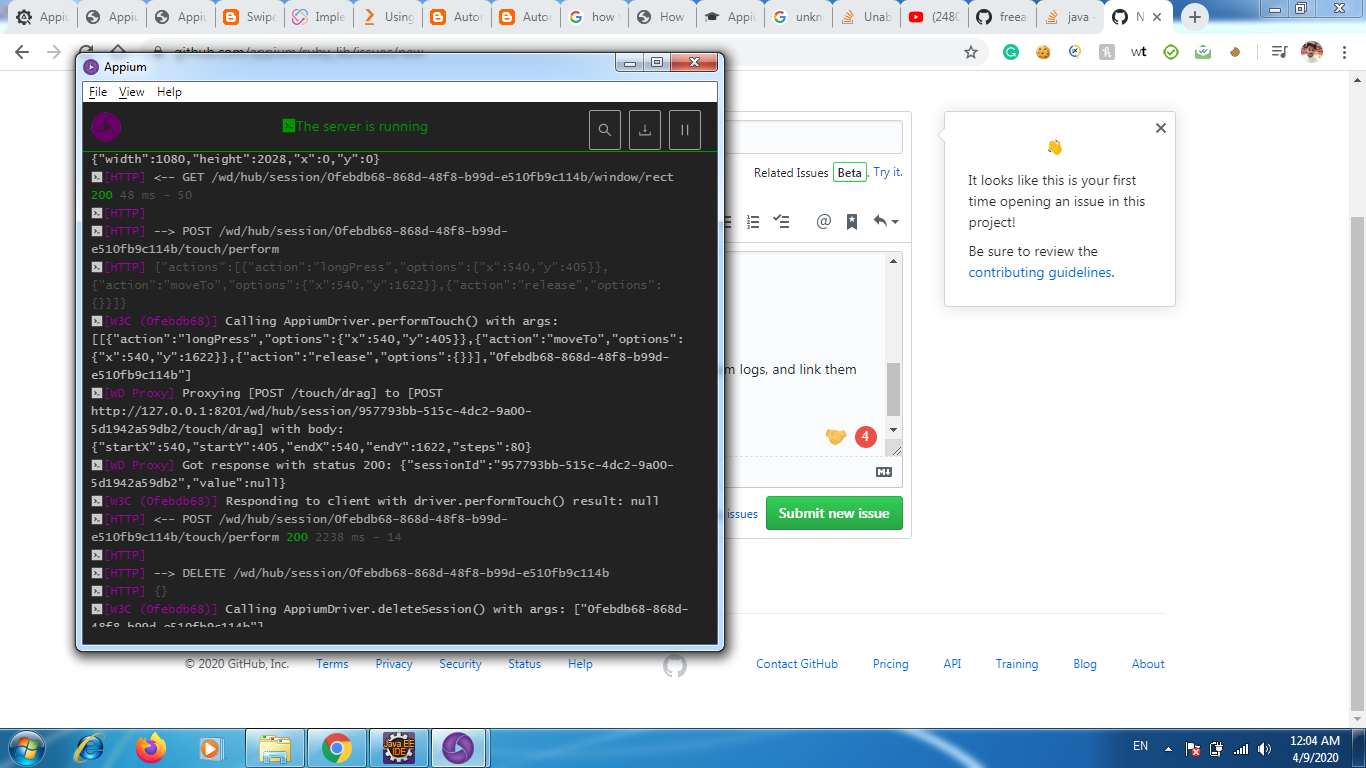Insert a saved reply via bookmark icon
Screen dimensions: 1366x768
(x=852, y=222)
